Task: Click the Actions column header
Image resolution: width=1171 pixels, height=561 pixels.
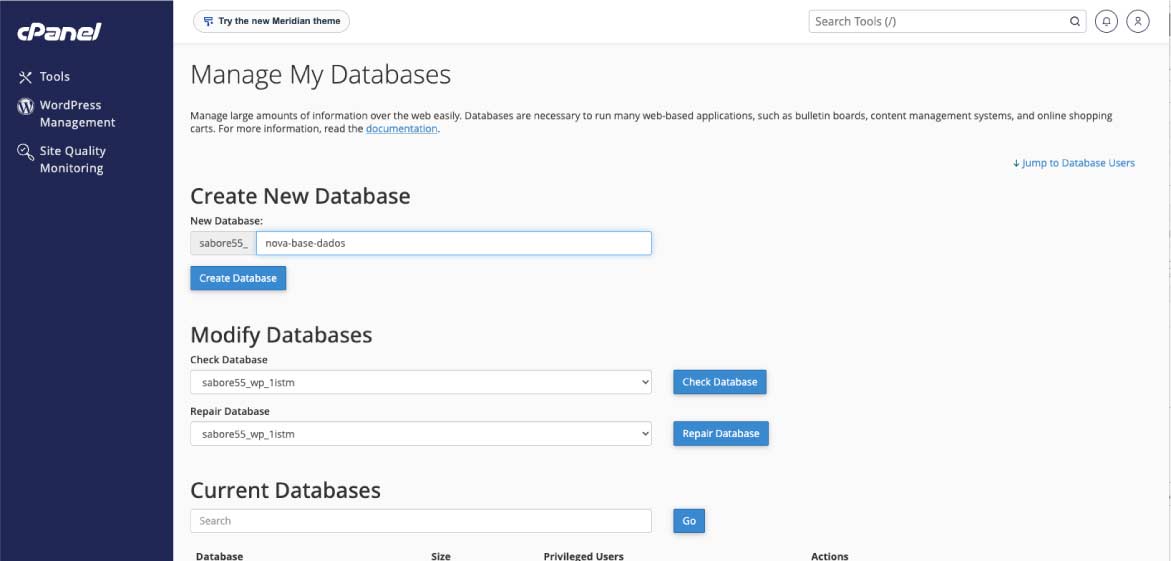Action: [x=830, y=556]
